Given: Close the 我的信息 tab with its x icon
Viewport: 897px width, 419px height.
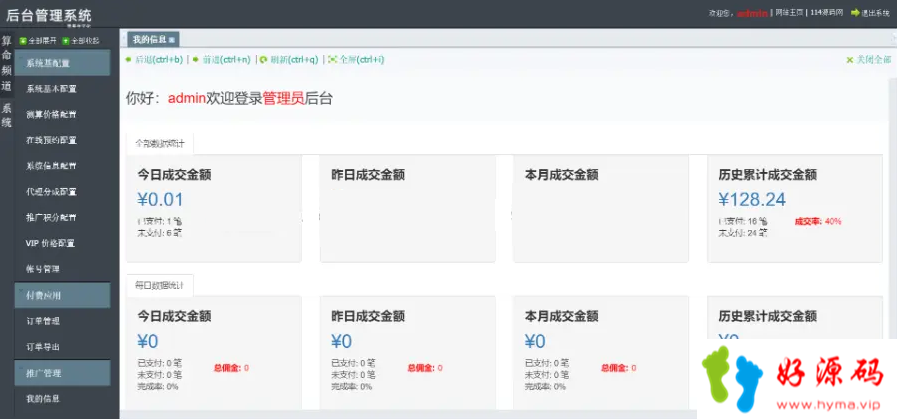Looking at the screenshot, I should pos(172,40).
